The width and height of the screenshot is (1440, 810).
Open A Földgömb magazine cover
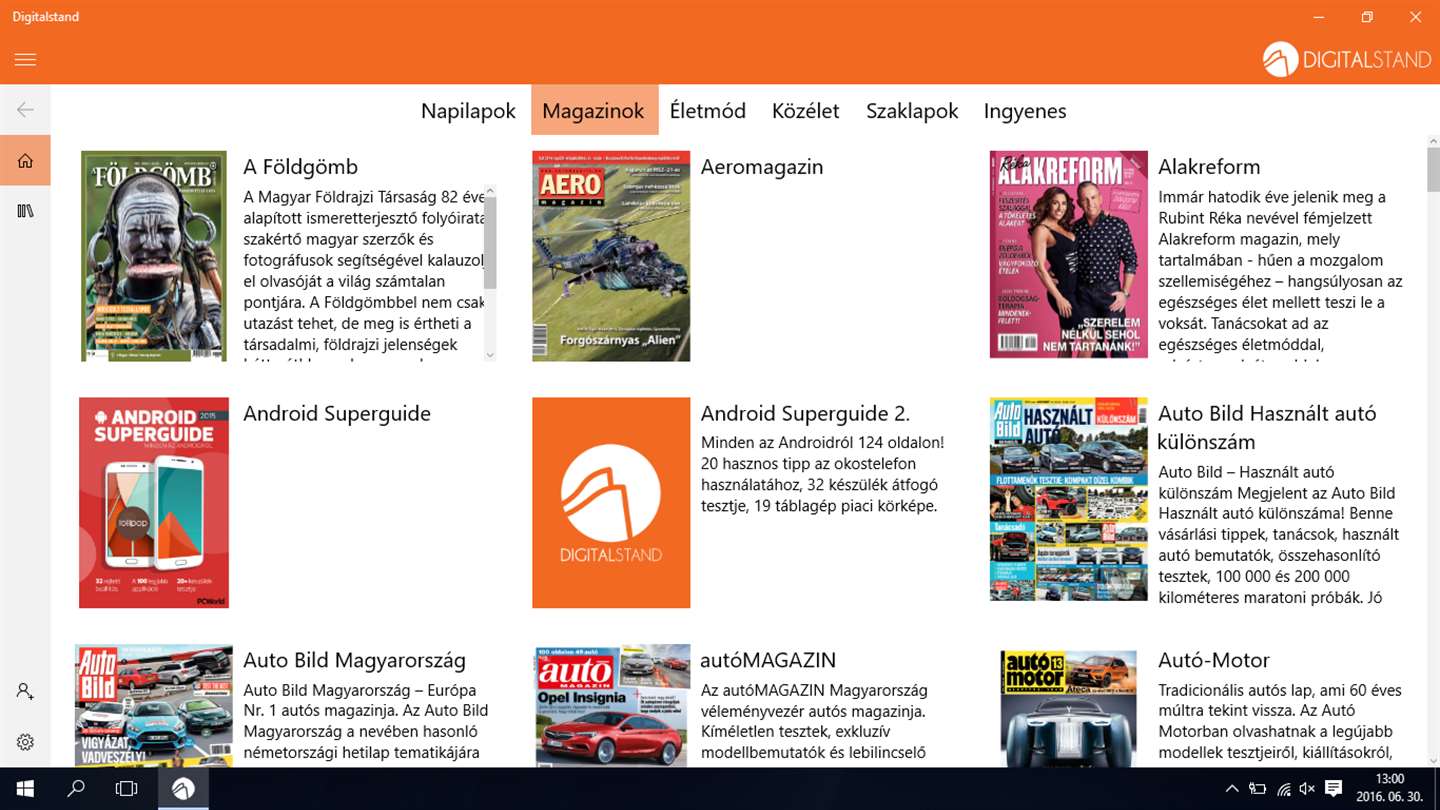coord(154,256)
